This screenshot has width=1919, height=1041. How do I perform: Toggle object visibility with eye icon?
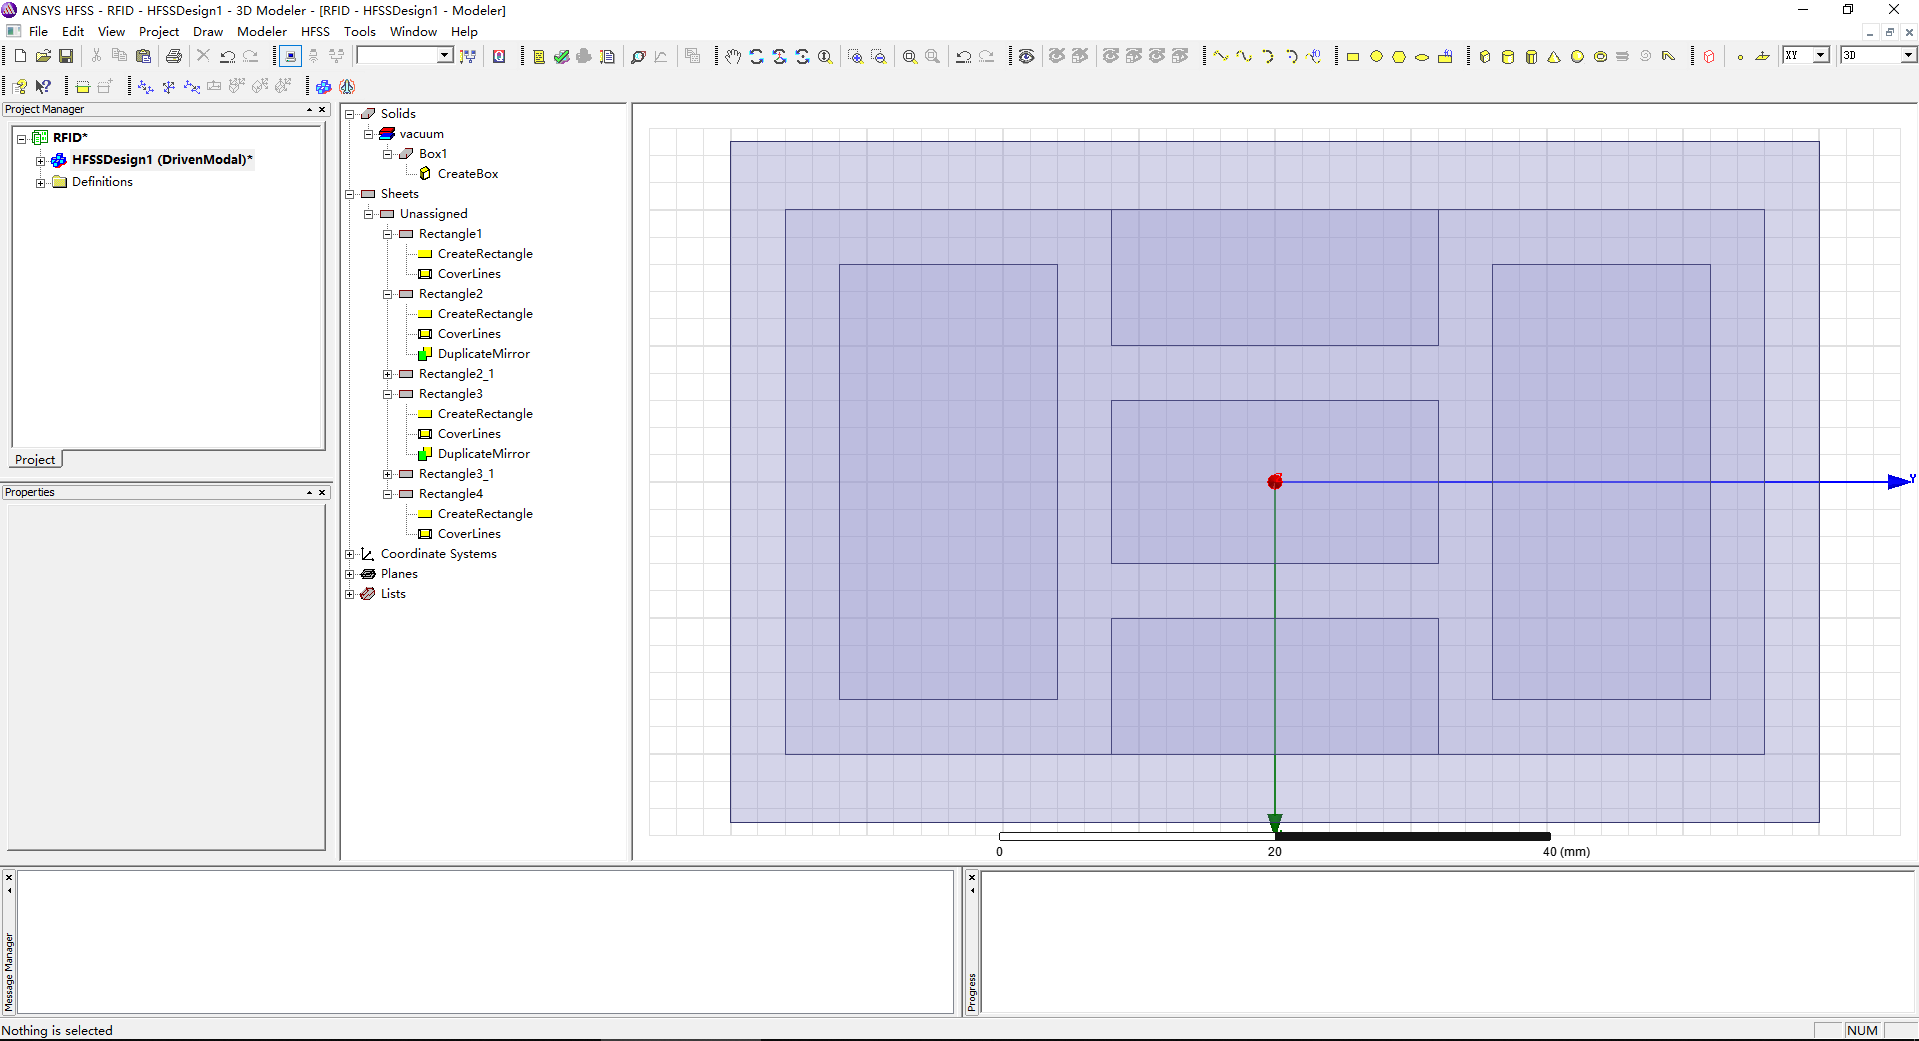coord(1026,57)
